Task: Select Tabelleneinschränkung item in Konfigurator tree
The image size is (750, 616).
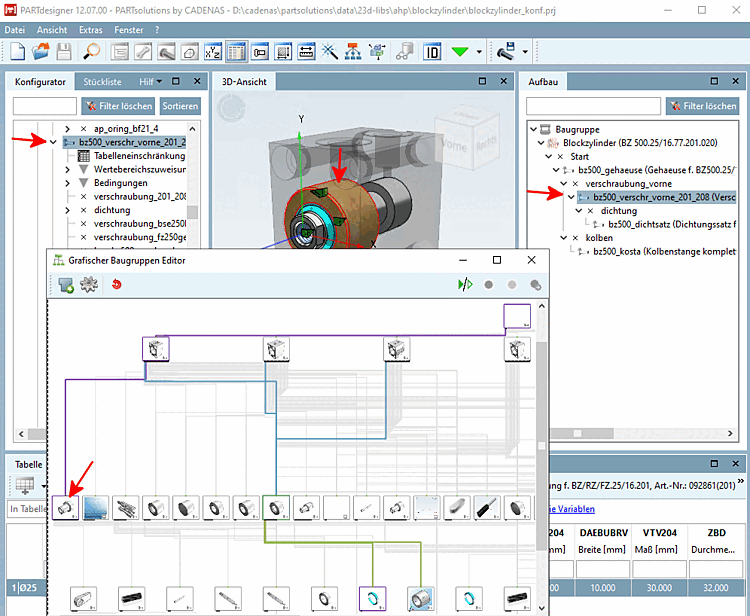Action: 139,156
